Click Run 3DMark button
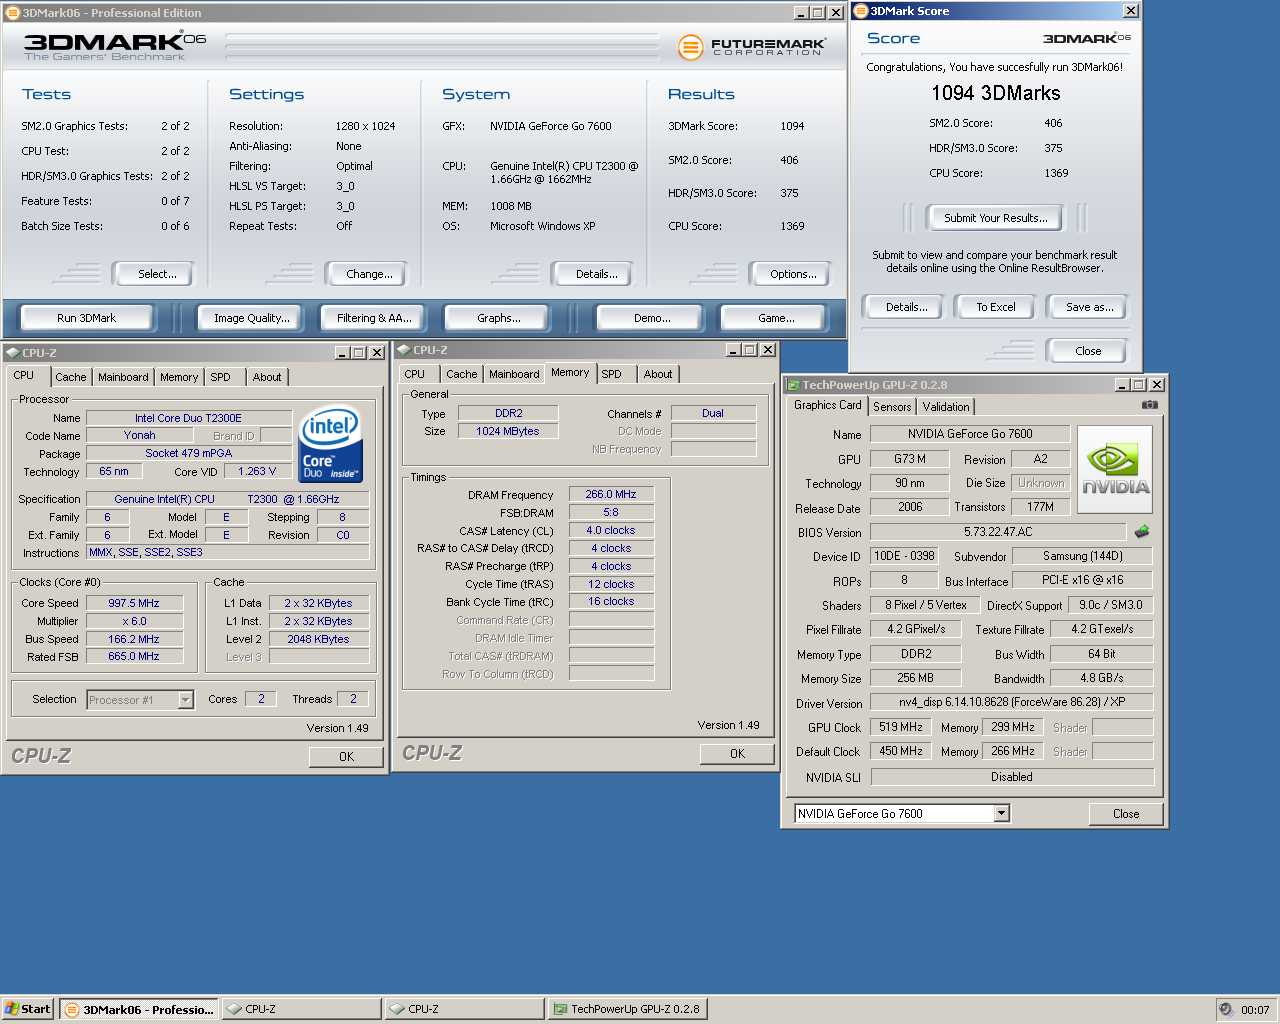This screenshot has width=1280, height=1024. point(86,318)
